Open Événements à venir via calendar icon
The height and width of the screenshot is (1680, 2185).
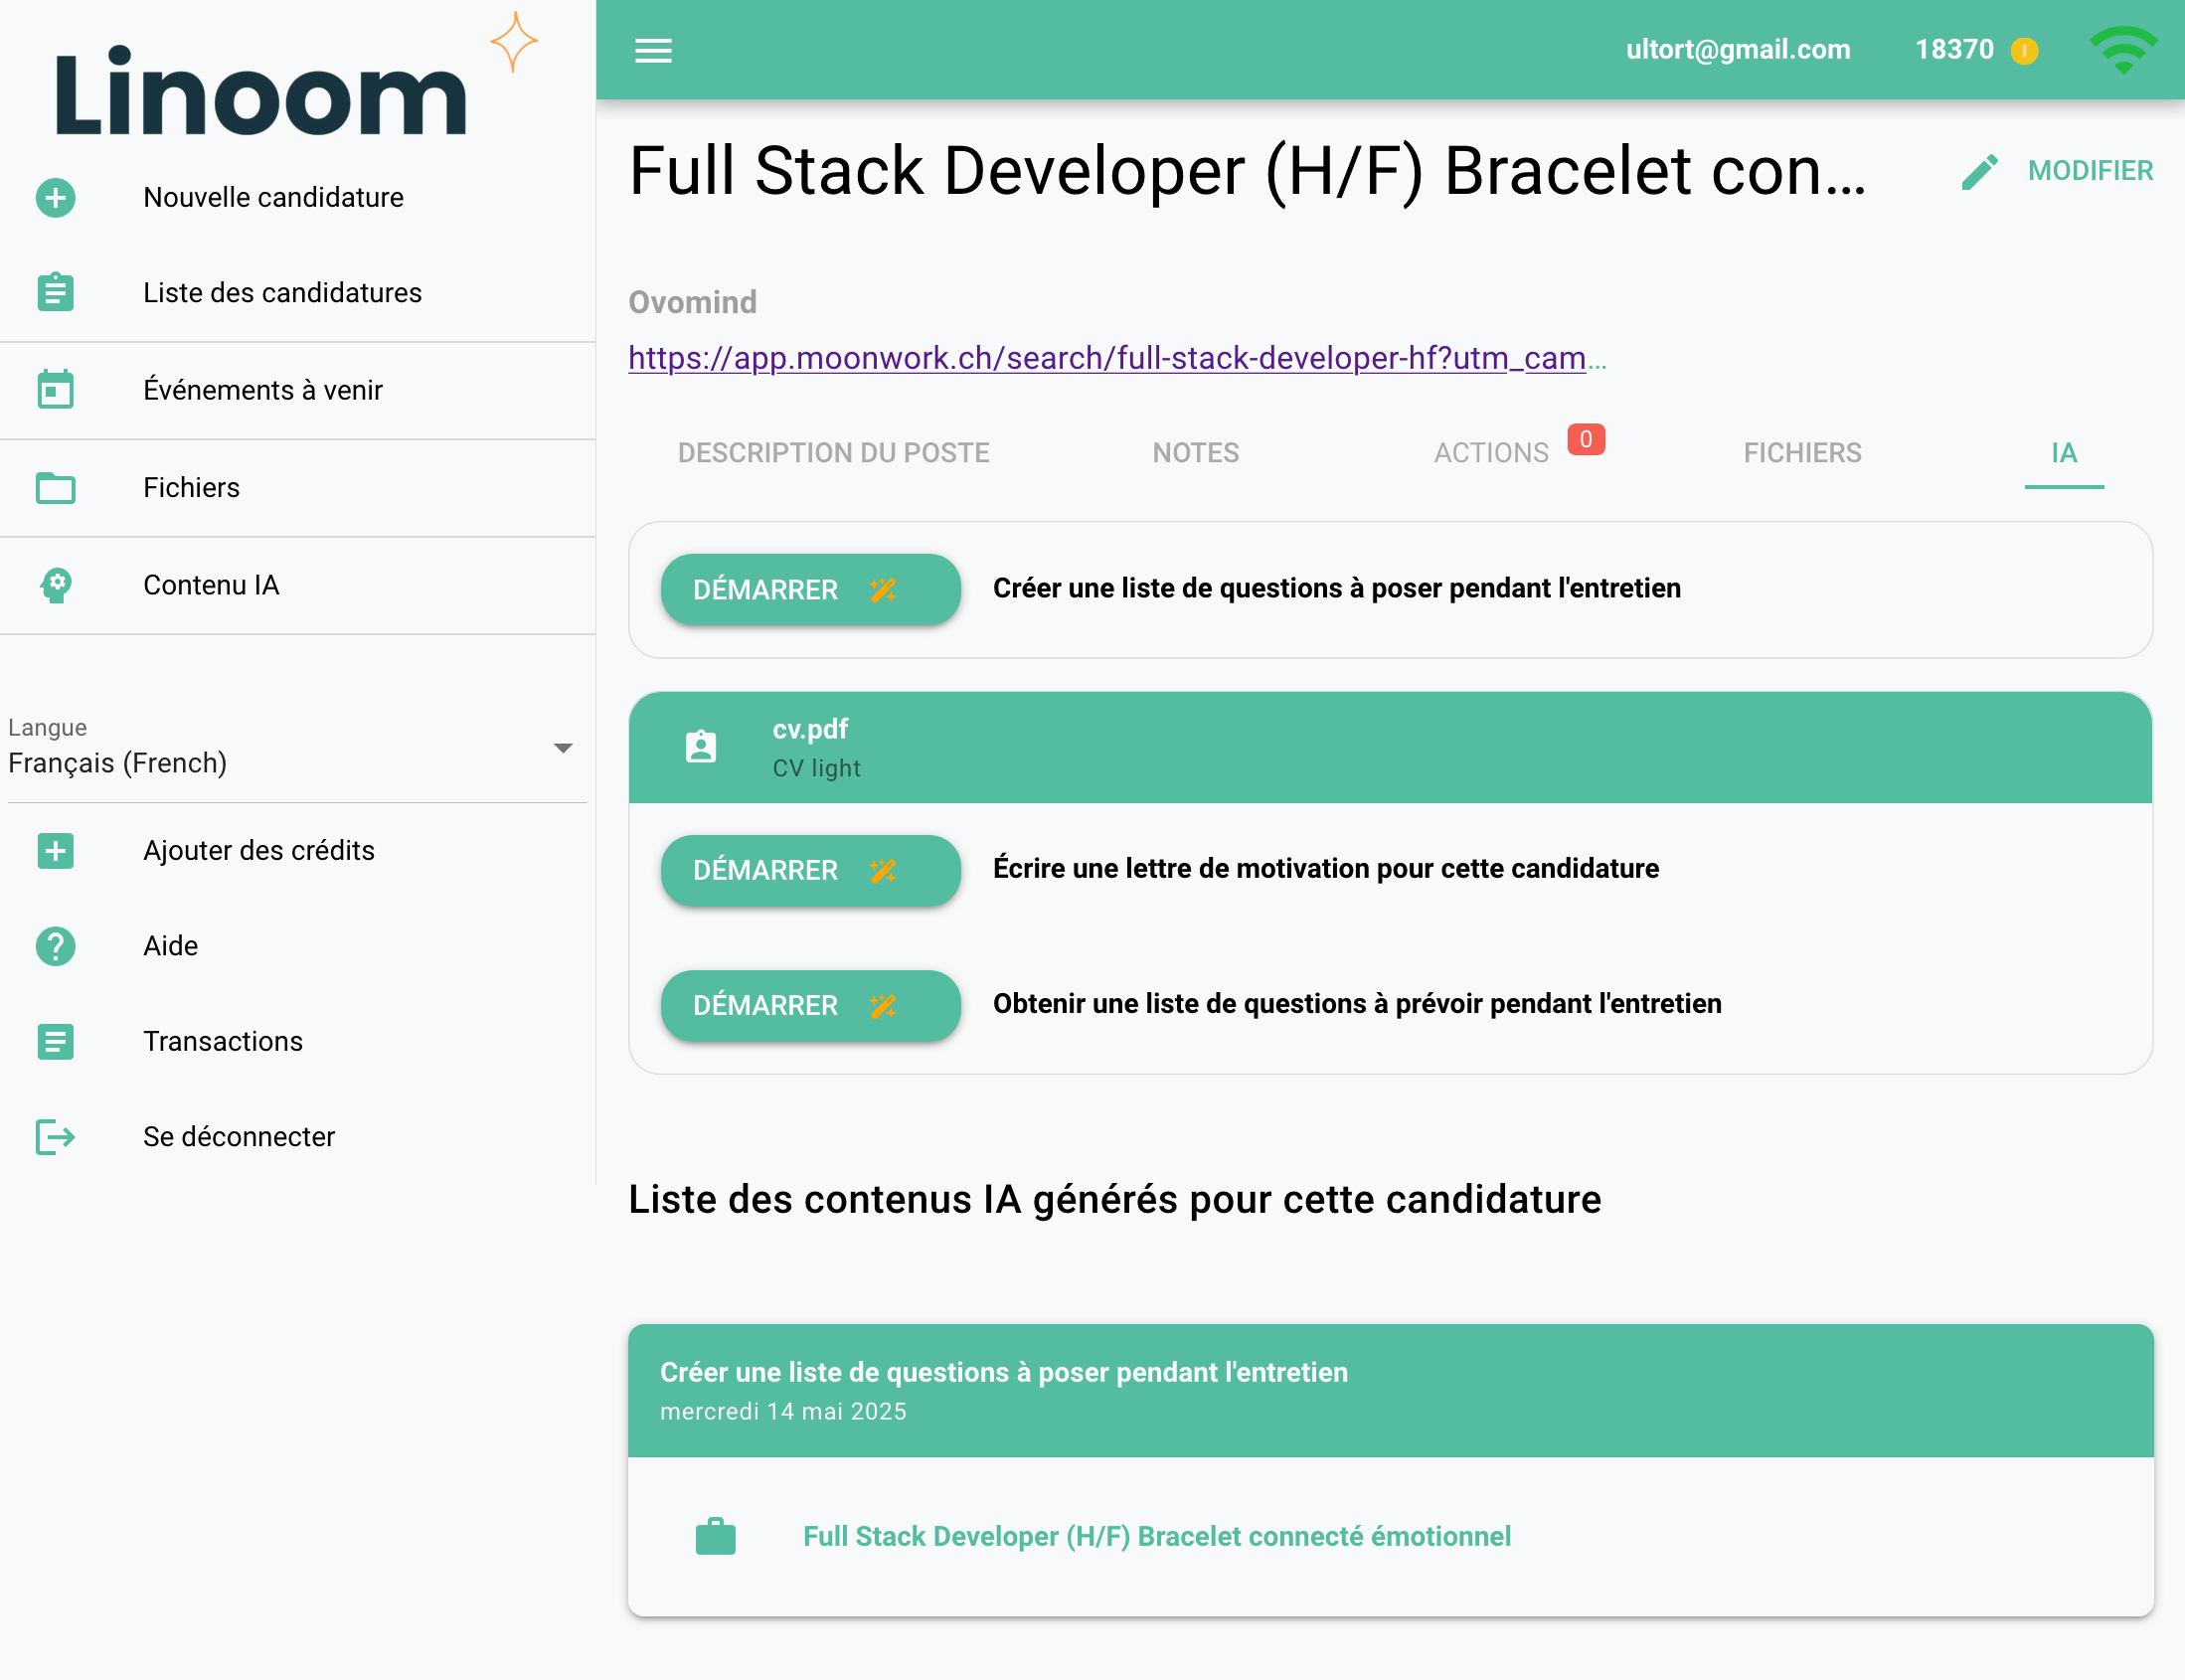point(55,390)
